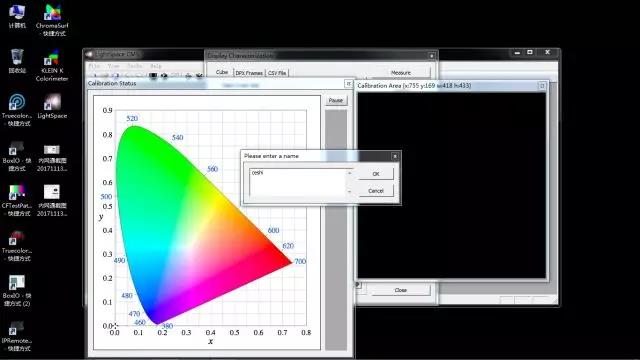The image size is (640, 360).
Task: Open the ChromaSurf desktop shortcut
Action: (52, 20)
